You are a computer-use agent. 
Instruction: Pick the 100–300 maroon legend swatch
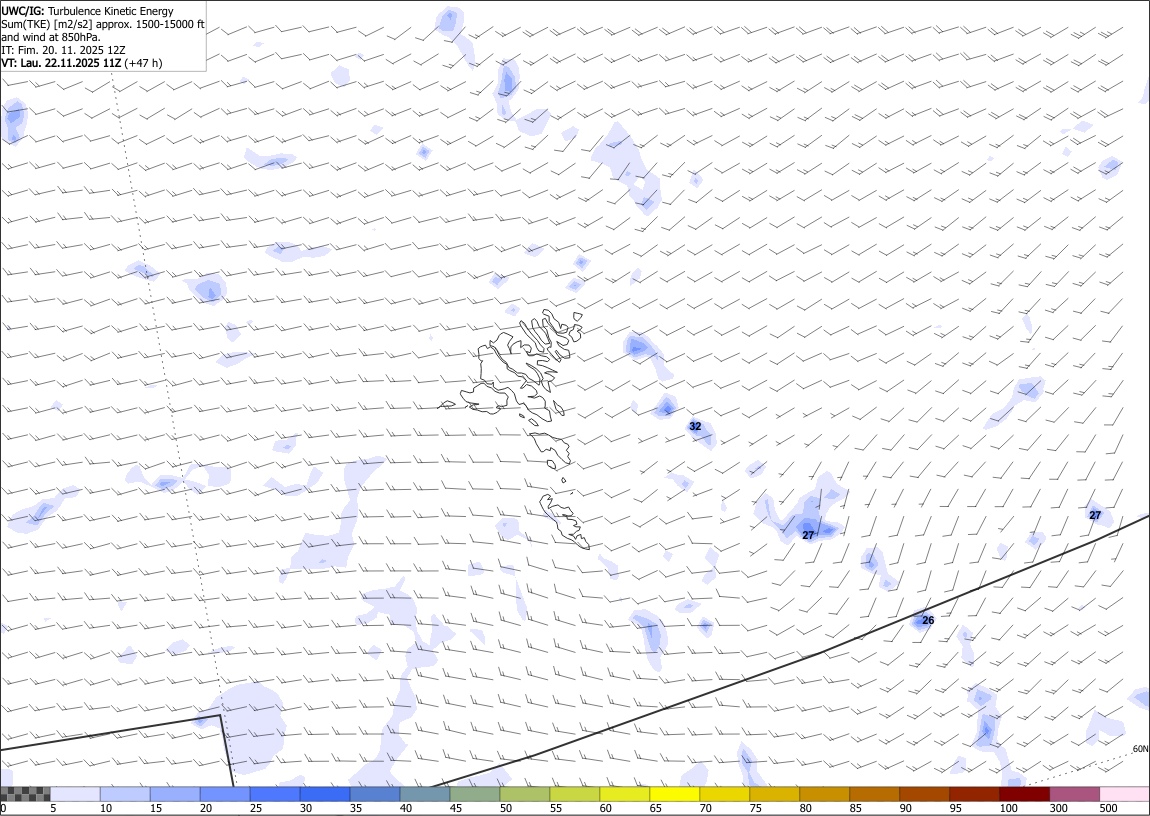click(1024, 794)
